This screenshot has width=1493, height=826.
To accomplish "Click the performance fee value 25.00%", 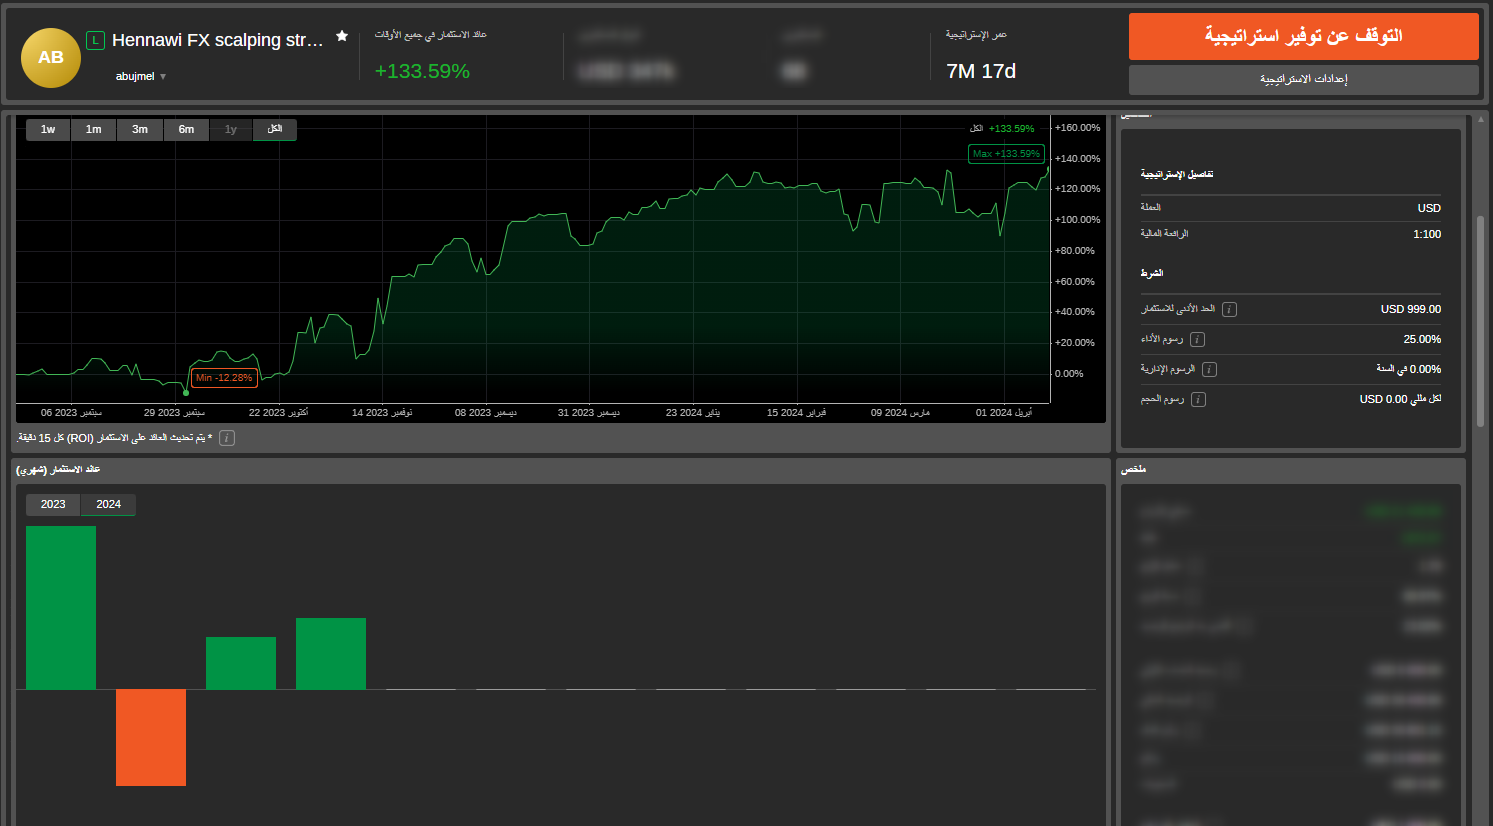I will (1422, 339).
